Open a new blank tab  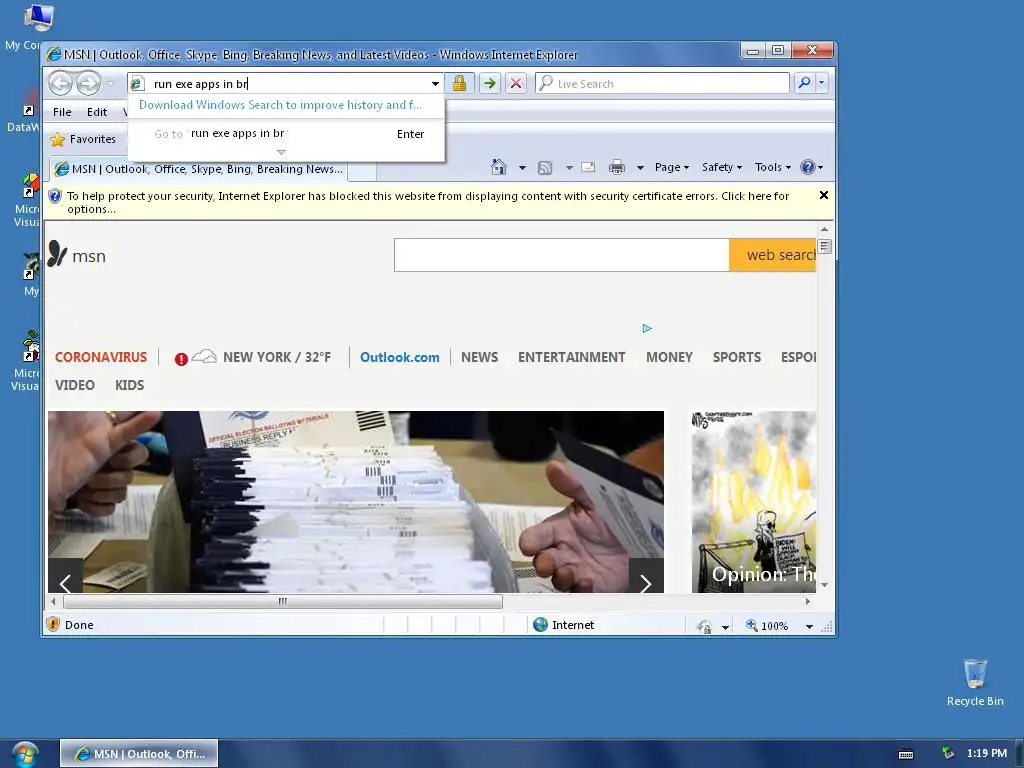pos(362,170)
